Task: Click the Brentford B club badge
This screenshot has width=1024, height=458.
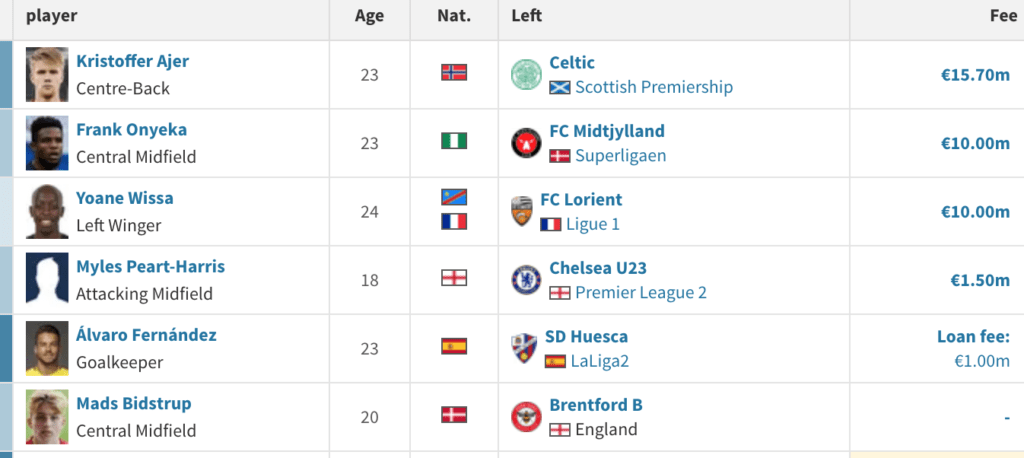Action: pyautogui.click(x=526, y=417)
